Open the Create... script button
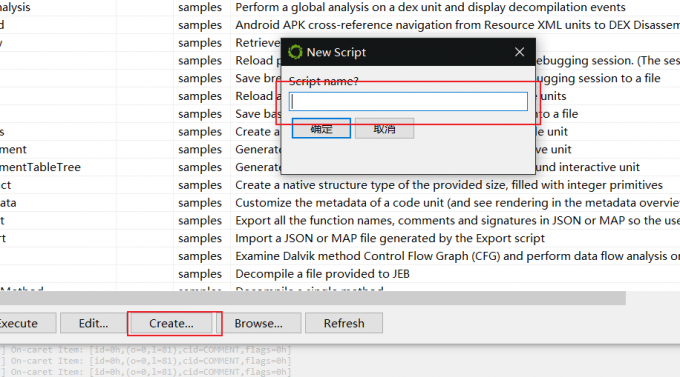Viewport: 680px width, 377px height. 171,323
